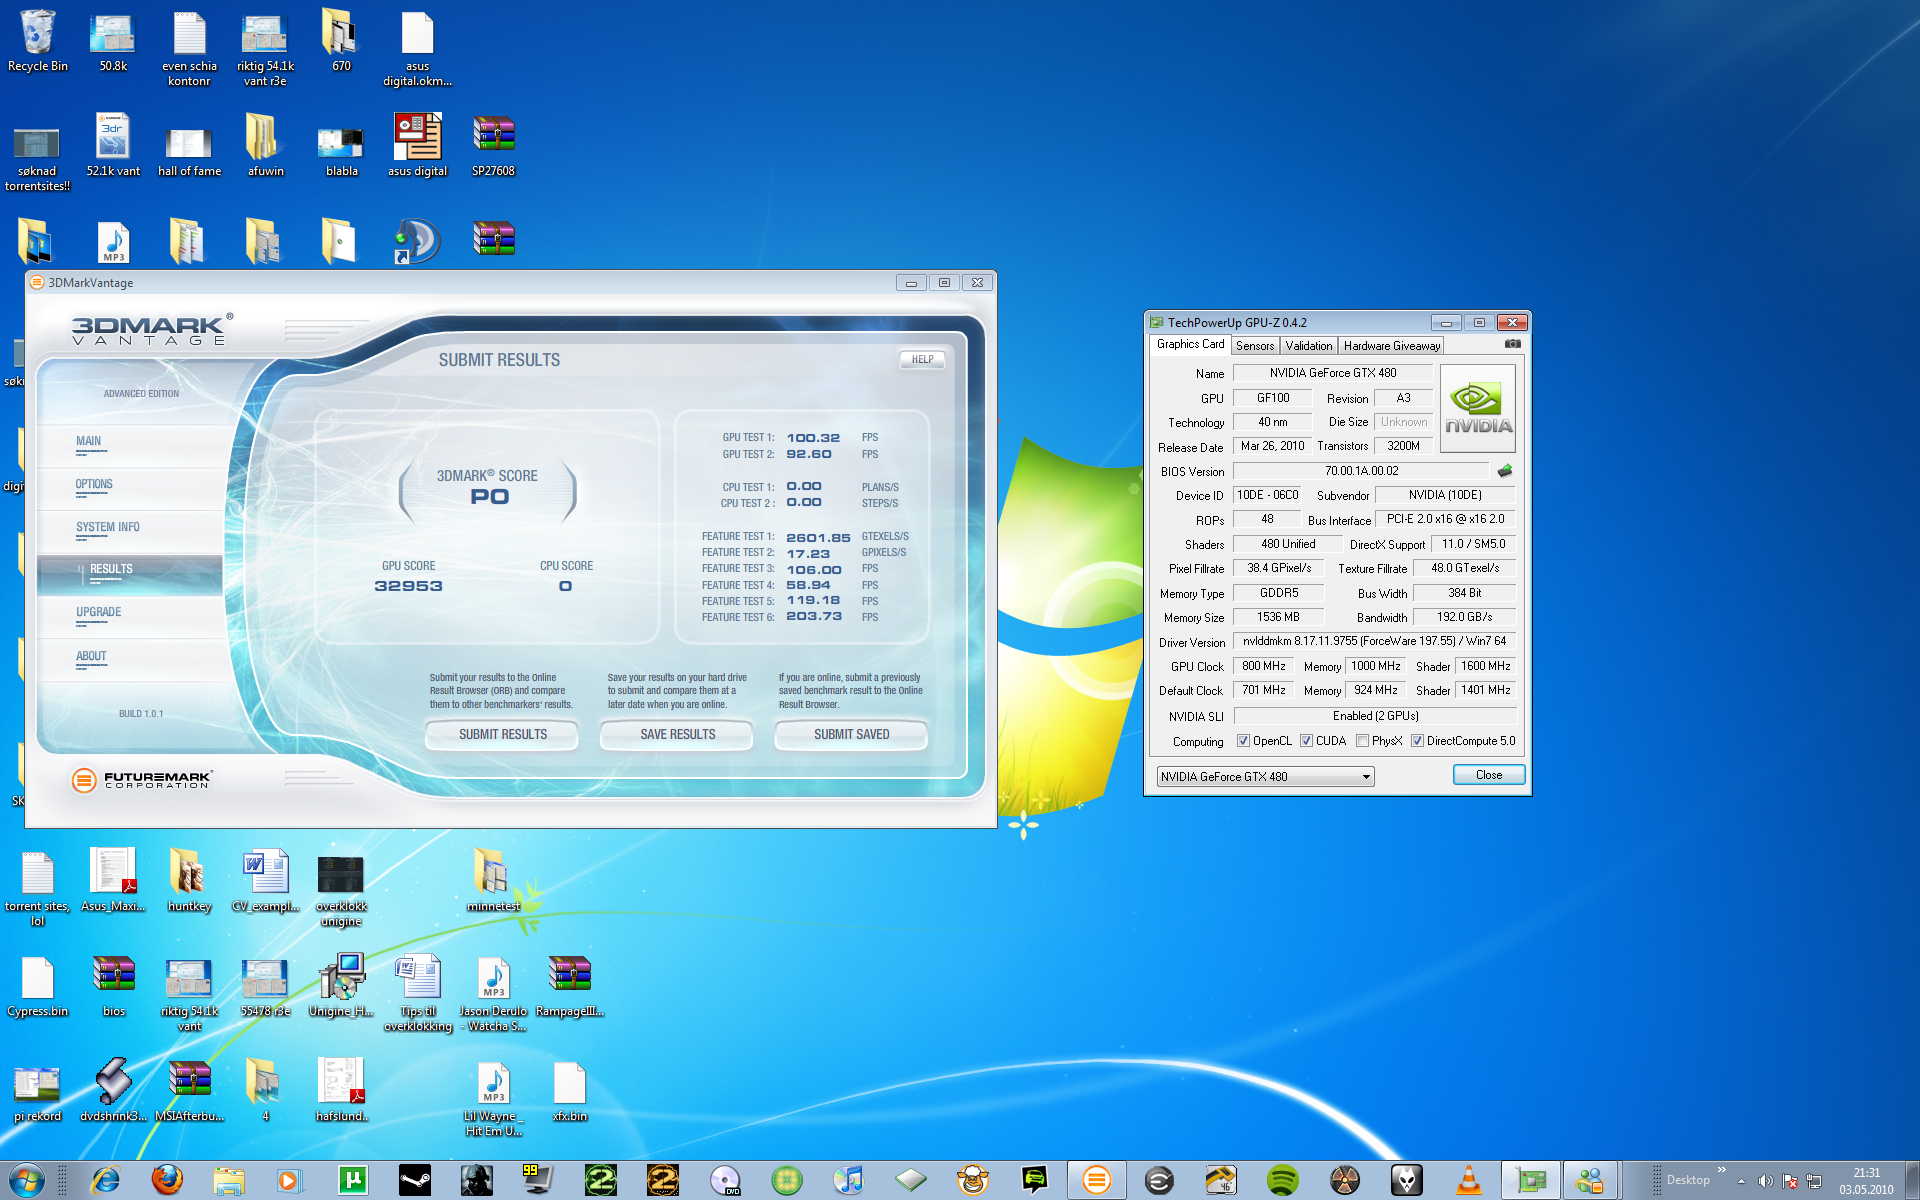Open the 'xfx.bin' file icon
This screenshot has height=1200, width=1920.
[569, 1091]
